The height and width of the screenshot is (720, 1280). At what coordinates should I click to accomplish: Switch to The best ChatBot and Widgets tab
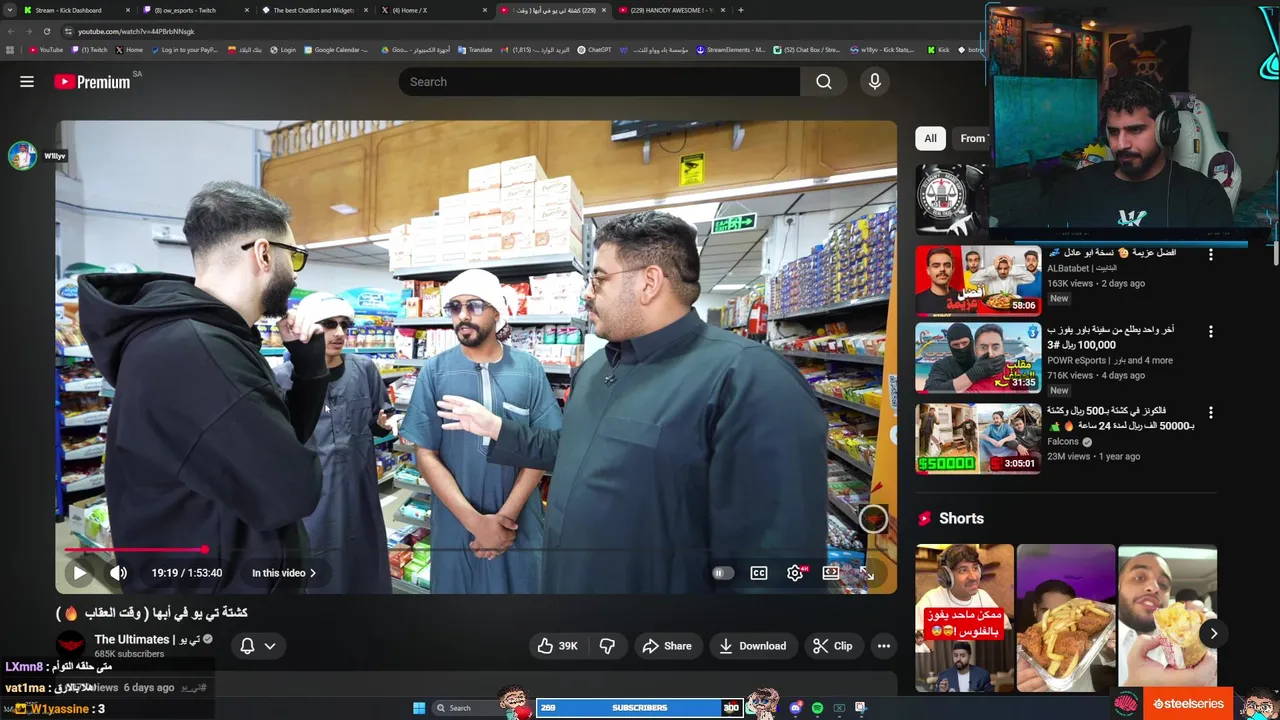314,10
